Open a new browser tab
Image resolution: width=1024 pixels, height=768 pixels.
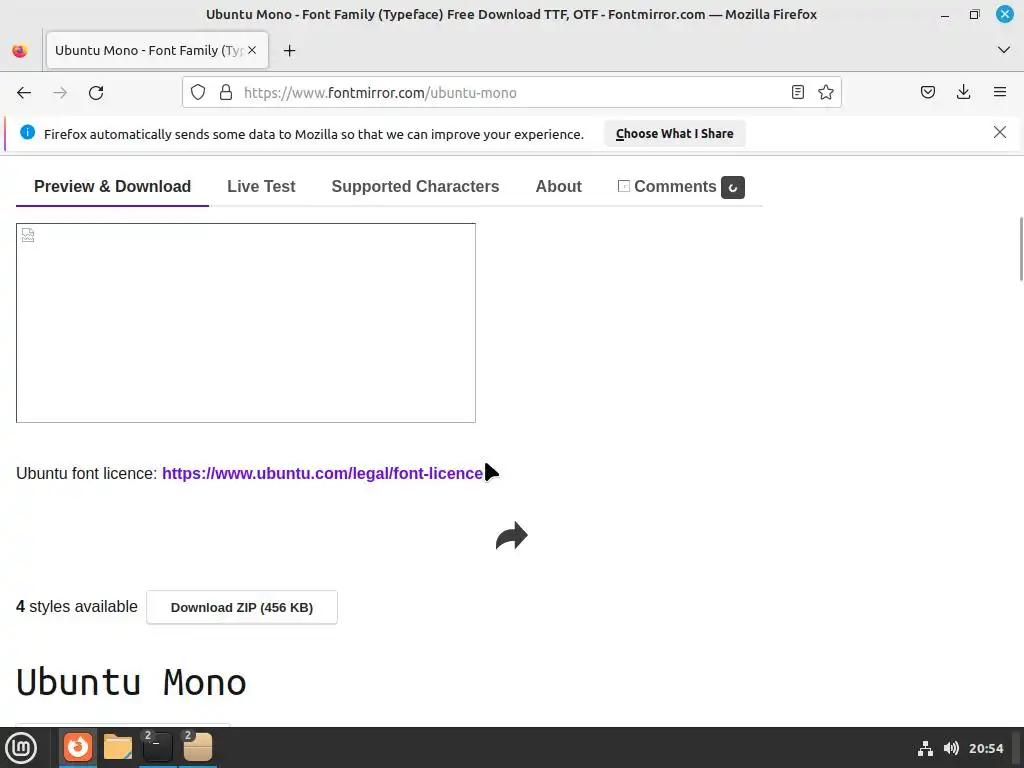pos(289,50)
